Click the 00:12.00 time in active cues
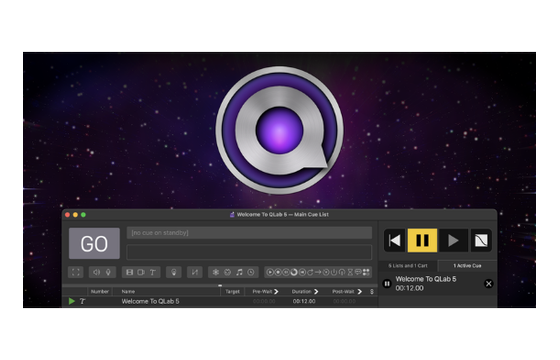The width and height of the screenshot is (560, 360). click(409, 288)
